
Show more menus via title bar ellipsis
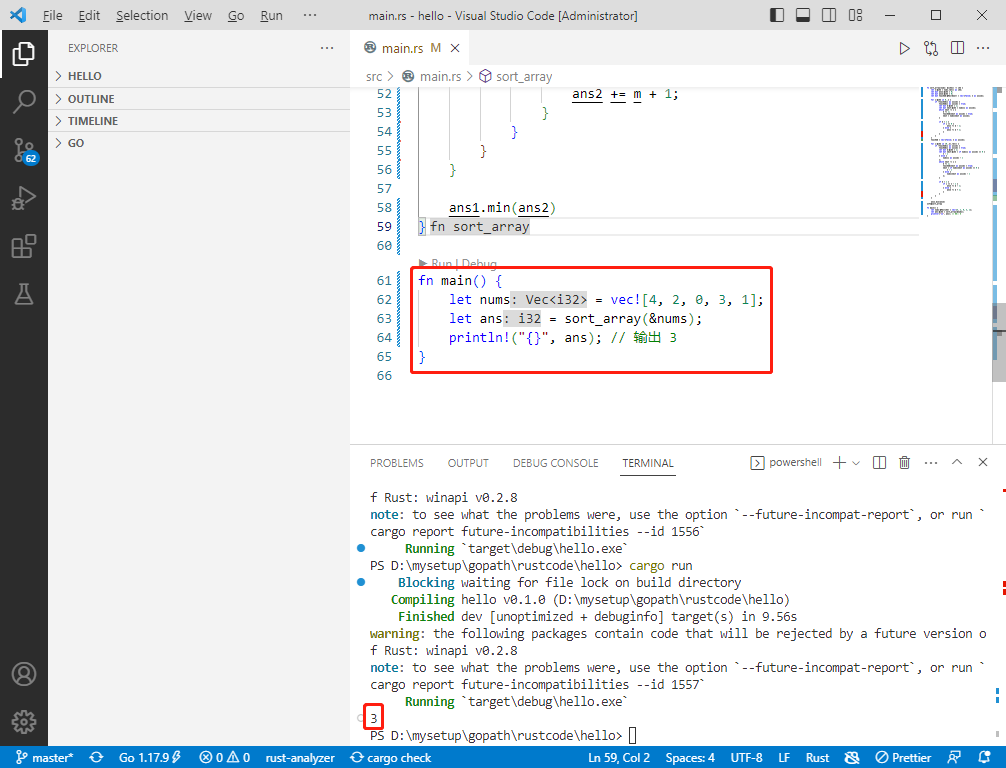[x=310, y=15]
